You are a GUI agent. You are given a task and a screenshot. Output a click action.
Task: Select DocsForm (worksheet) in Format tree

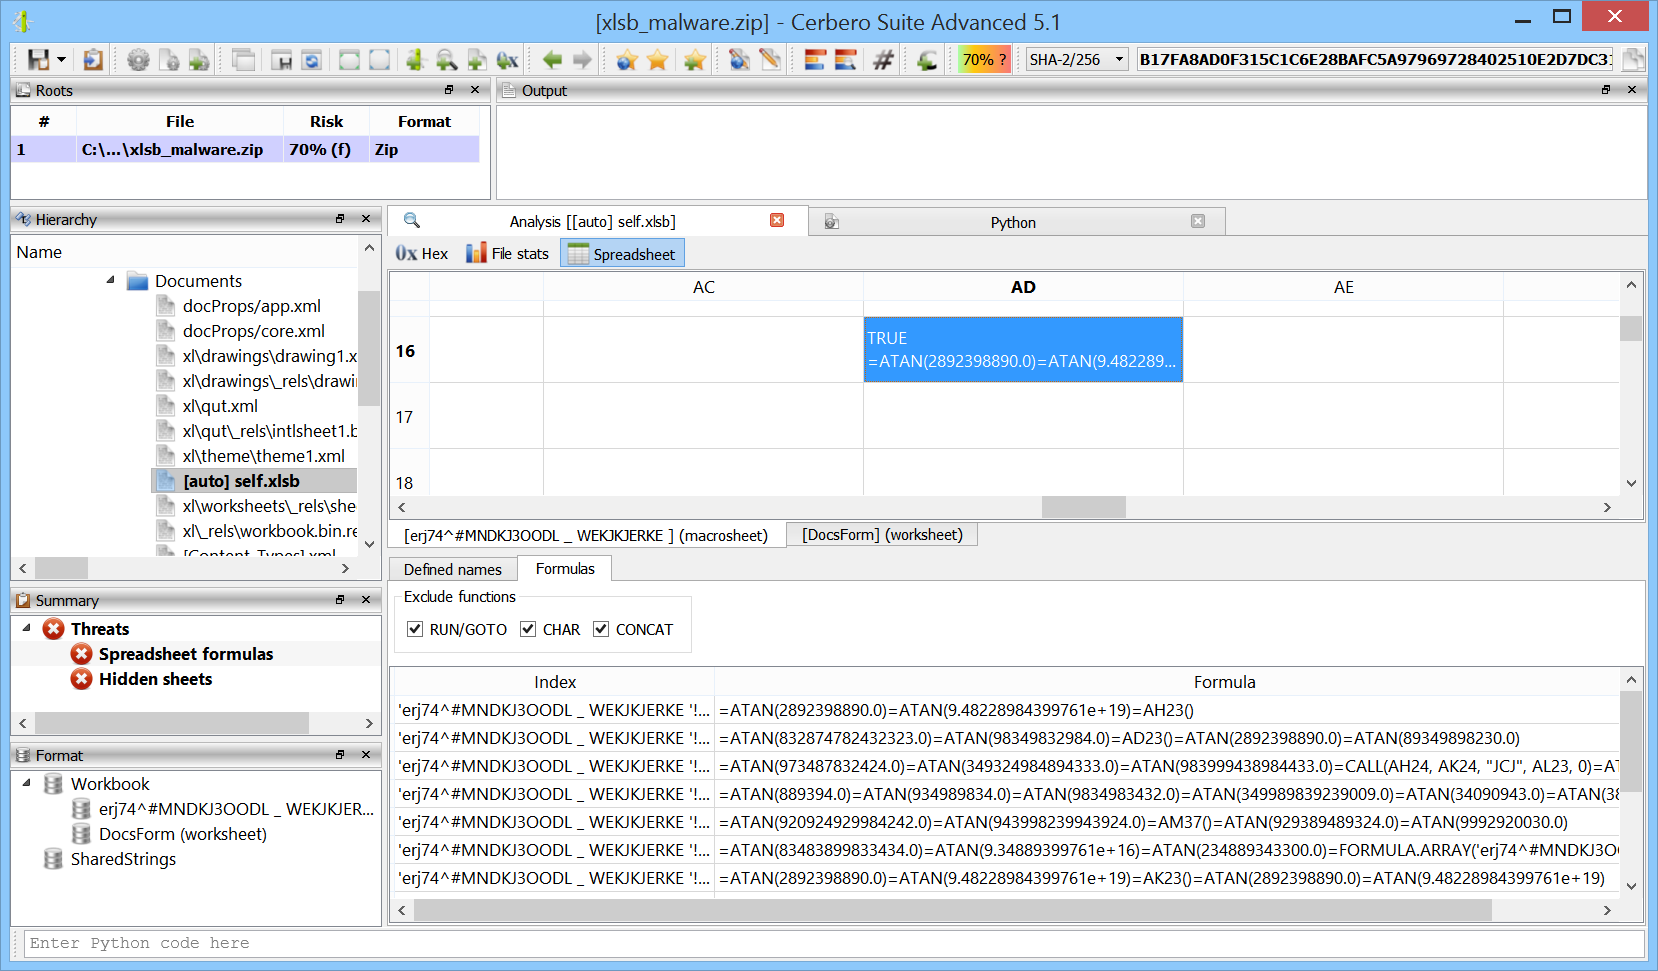(x=183, y=834)
